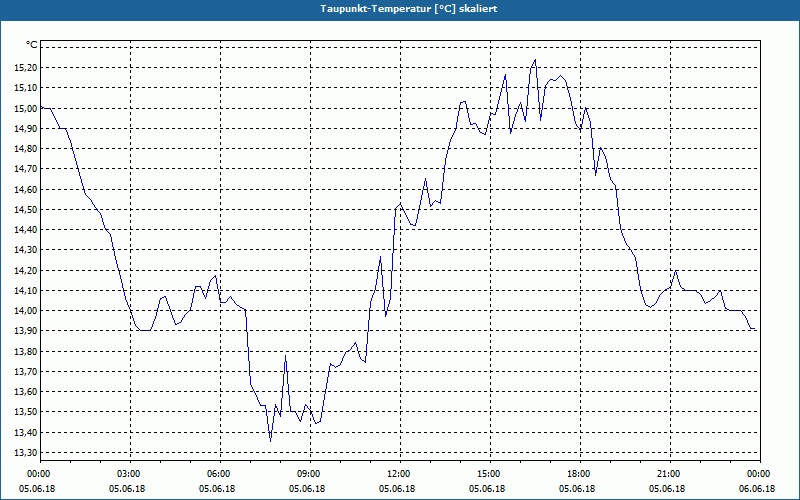800x500 pixels.
Task: Click the 13,60 y-axis value
Action: coord(26,392)
